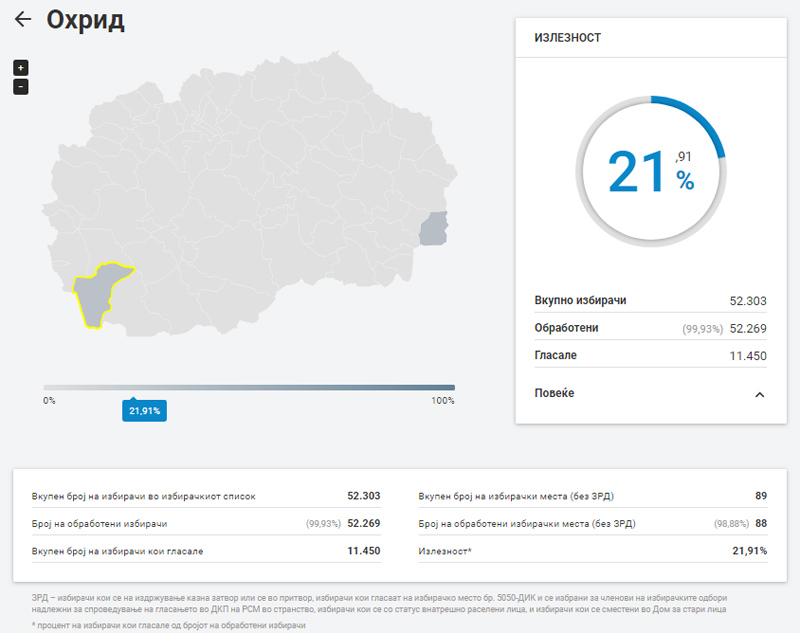Zoom in on the map with plus button
Screen dimensions: 800x633
[x=21, y=68]
